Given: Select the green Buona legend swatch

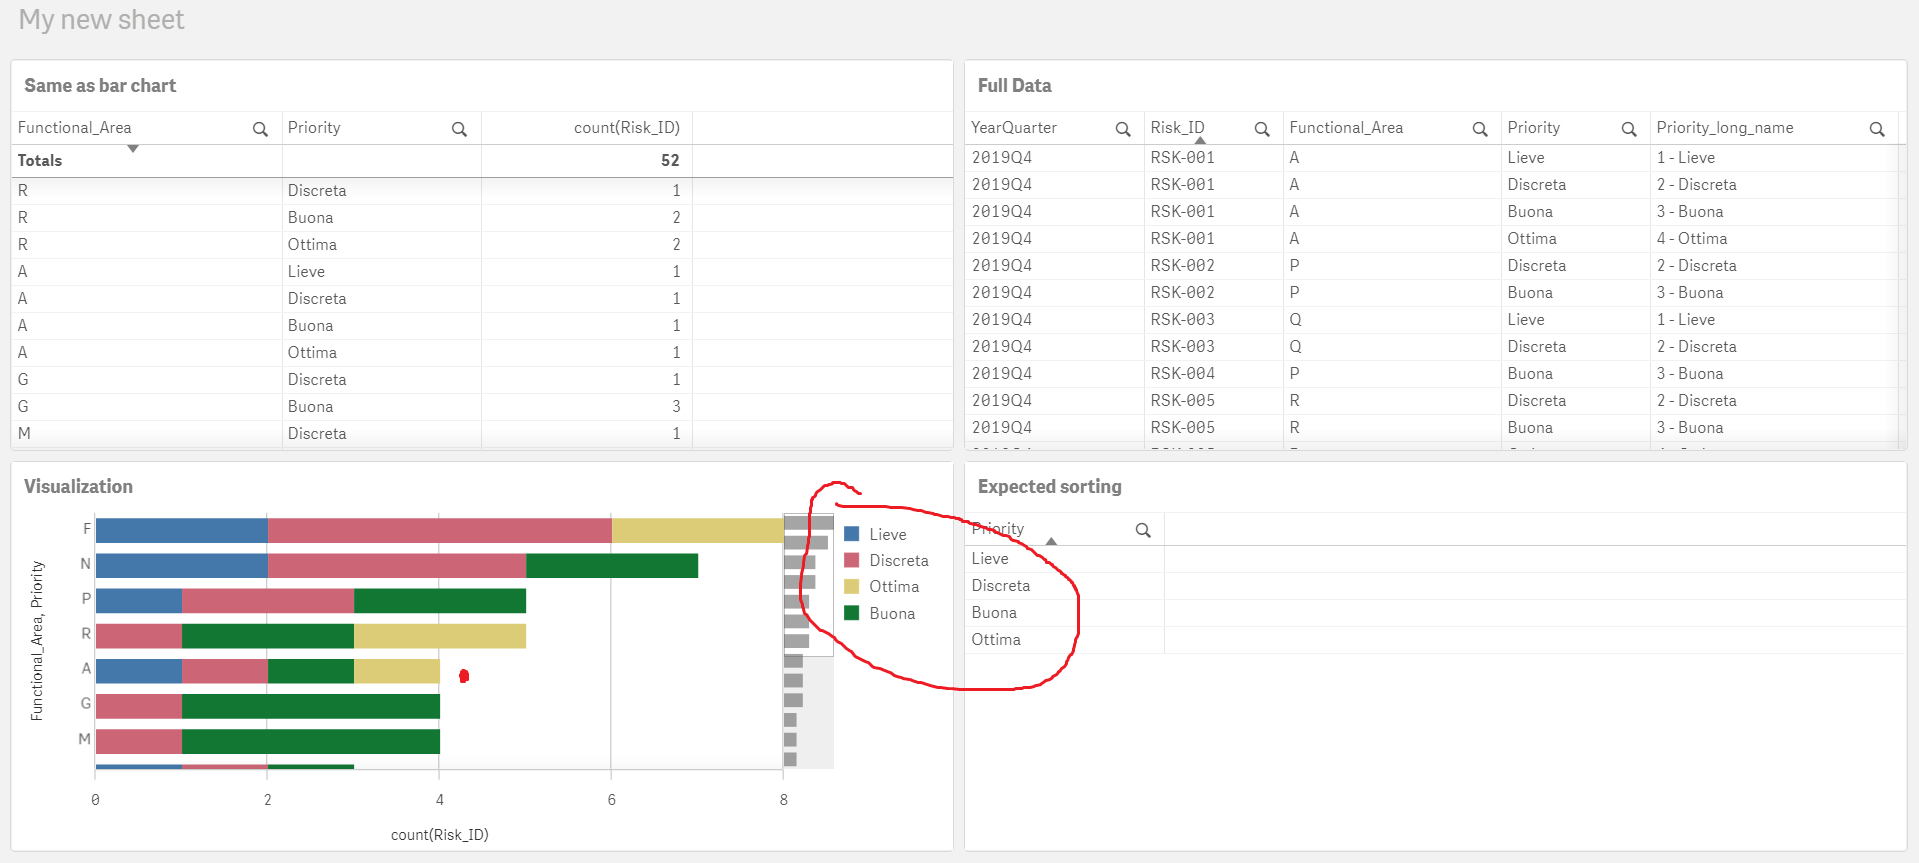Looking at the screenshot, I should (852, 613).
